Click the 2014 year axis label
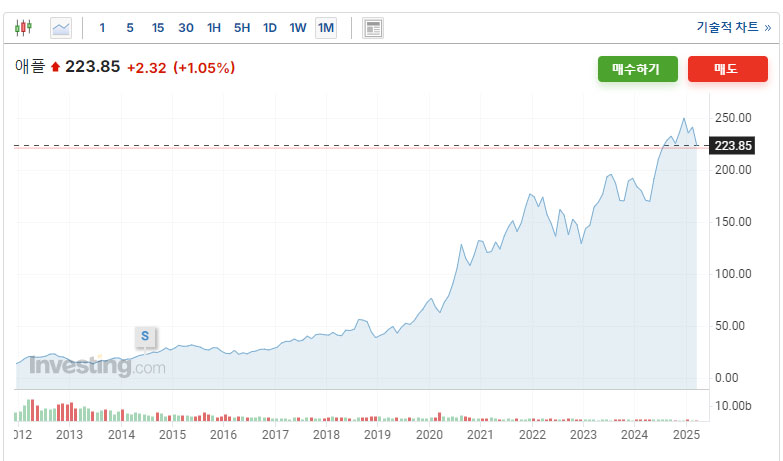This screenshot has width=783, height=461. point(121,435)
